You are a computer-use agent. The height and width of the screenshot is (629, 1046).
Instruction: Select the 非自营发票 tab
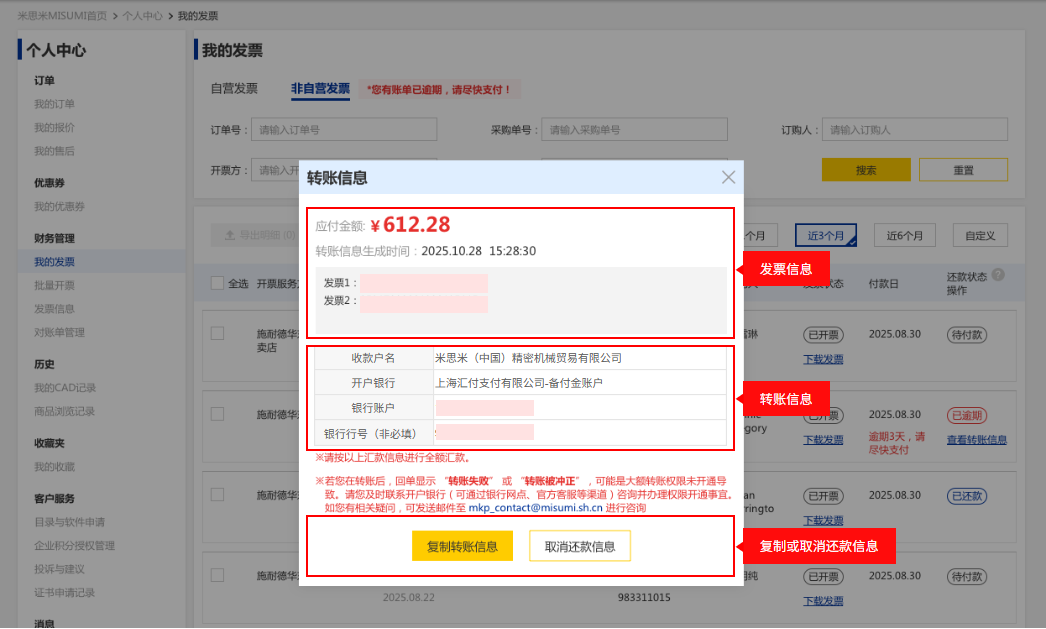(320, 89)
